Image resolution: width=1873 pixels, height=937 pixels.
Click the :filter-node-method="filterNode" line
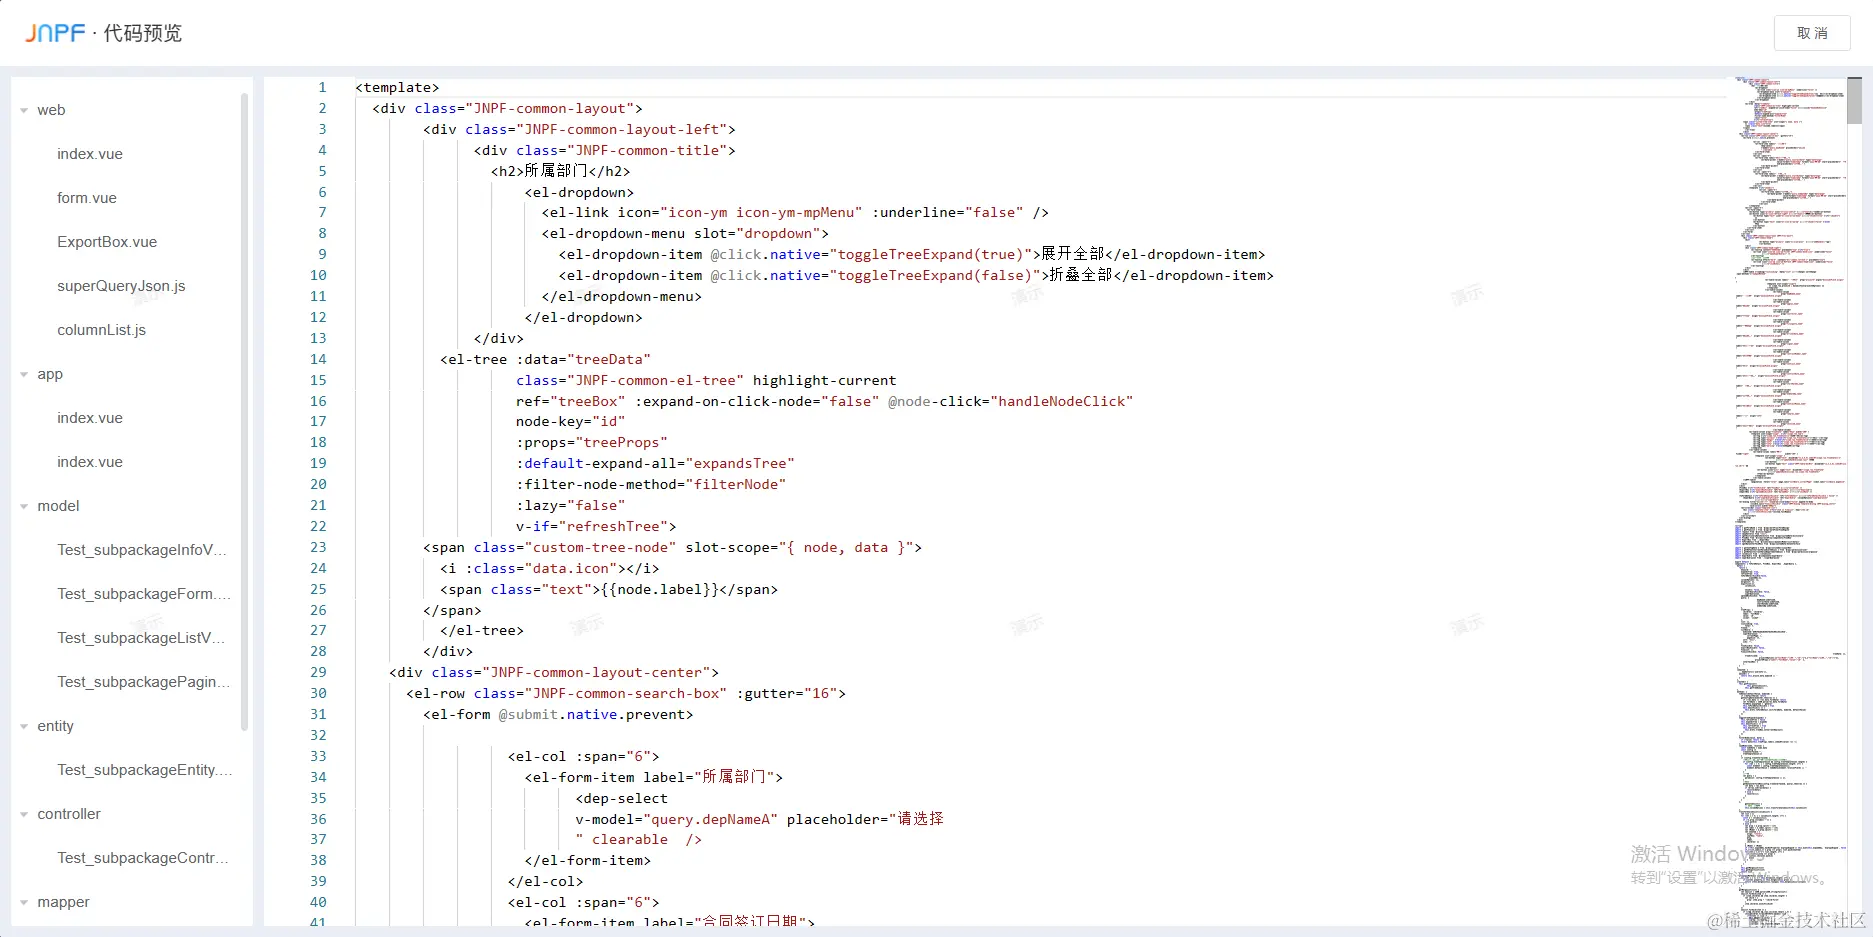point(651,484)
